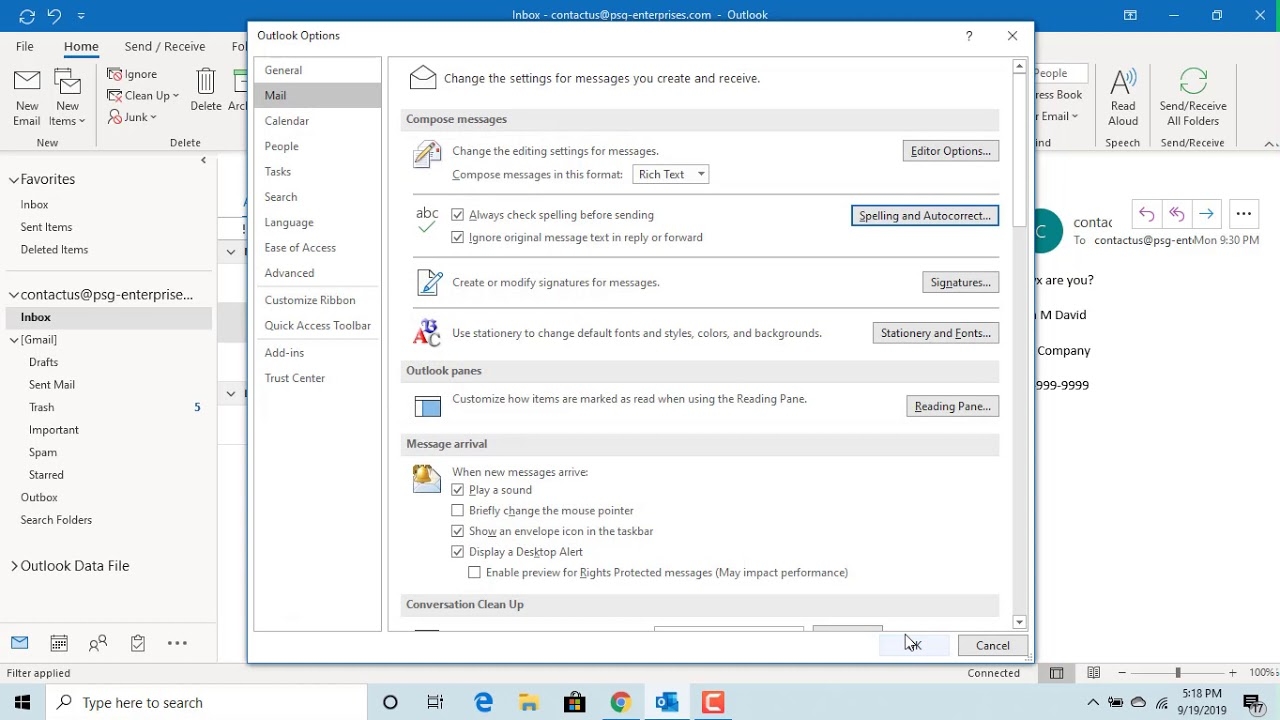Enable Briefly change the mouse pointer
Image resolution: width=1280 pixels, height=720 pixels.
[x=458, y=511]
